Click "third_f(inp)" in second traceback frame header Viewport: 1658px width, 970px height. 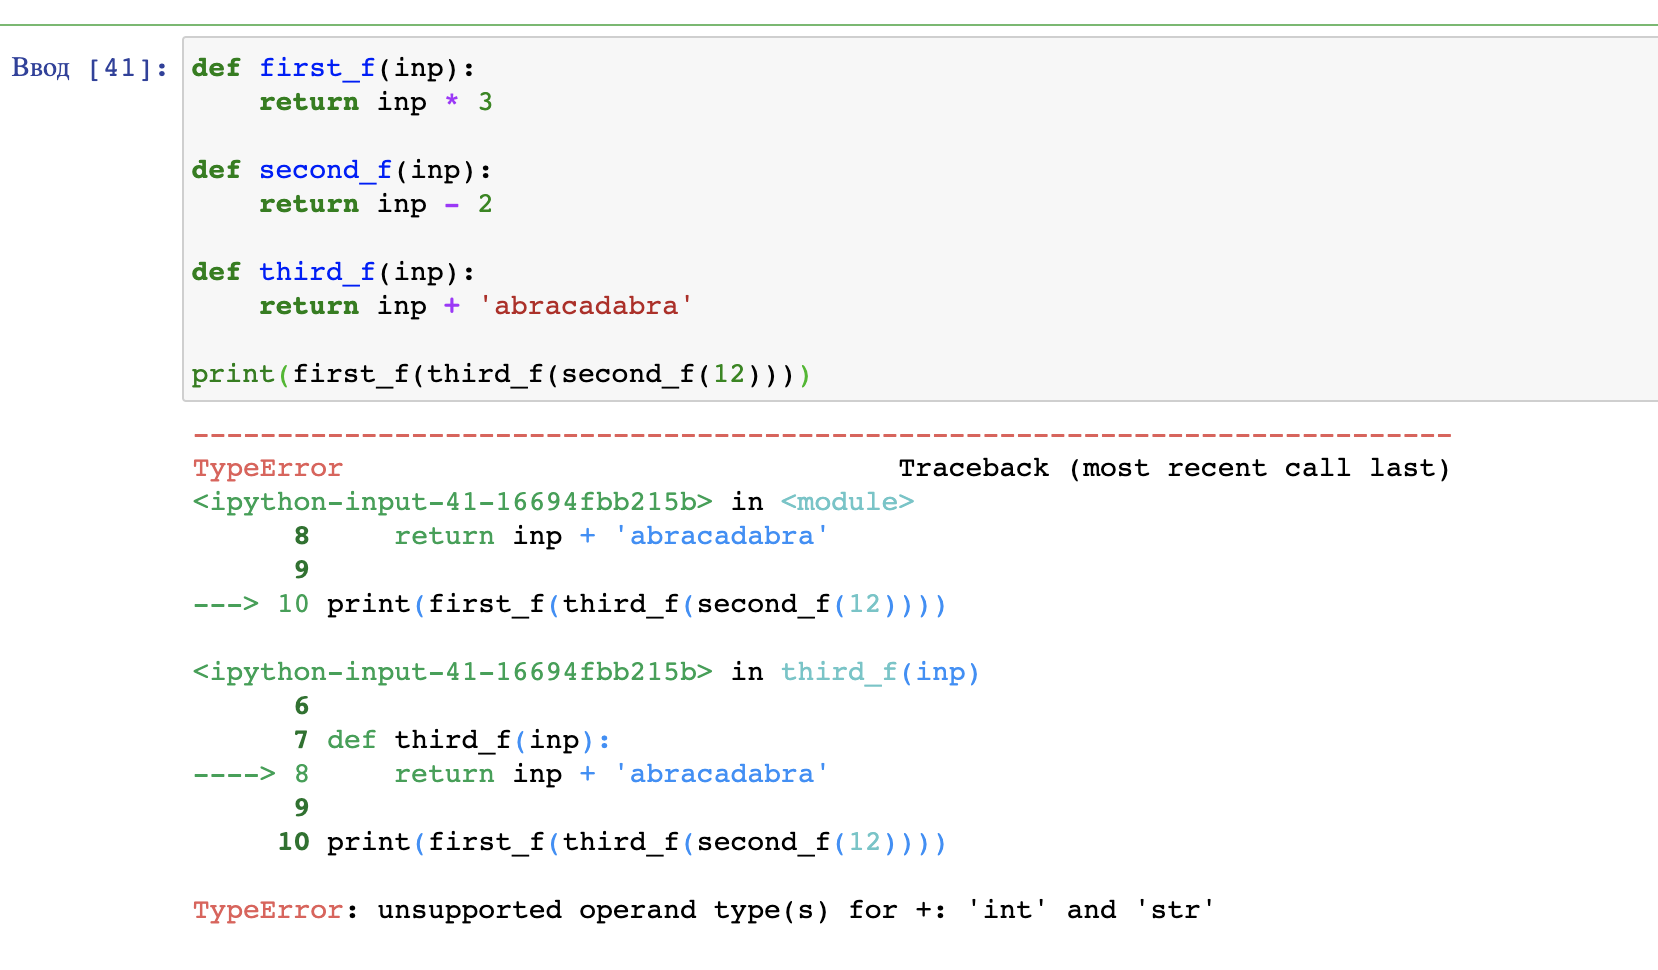coord(879,672)
